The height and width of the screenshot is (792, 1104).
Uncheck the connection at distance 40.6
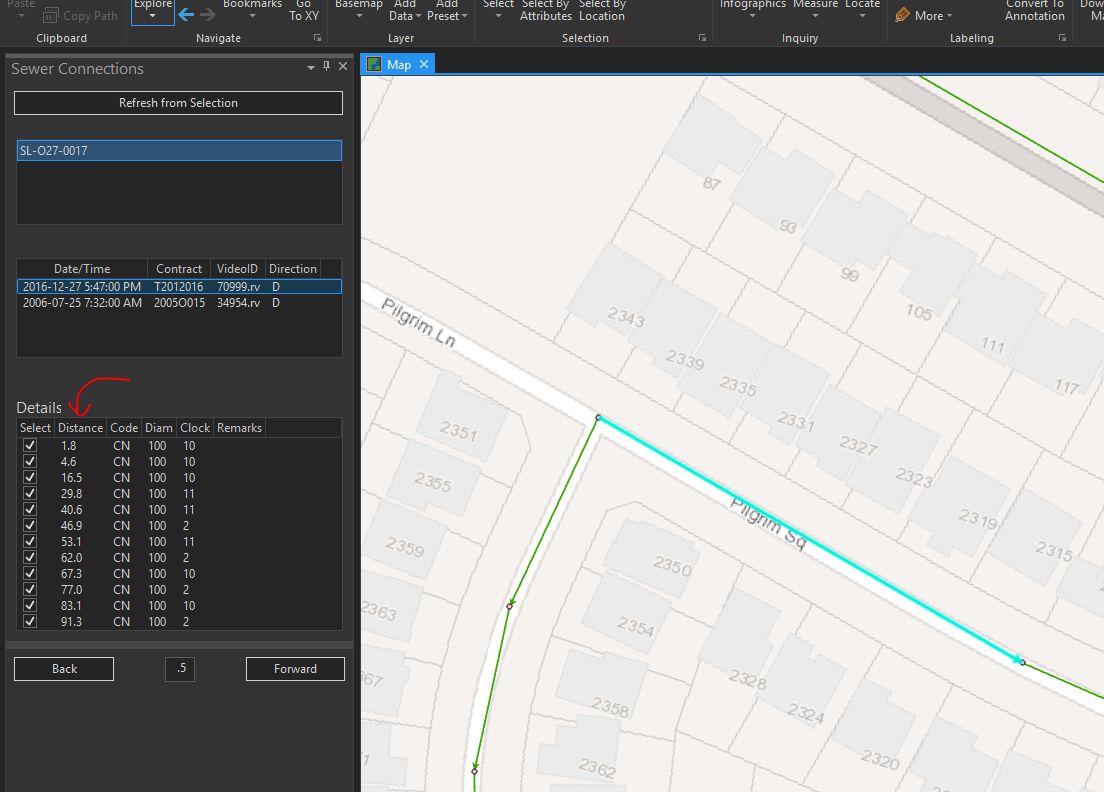coord(30,510)
